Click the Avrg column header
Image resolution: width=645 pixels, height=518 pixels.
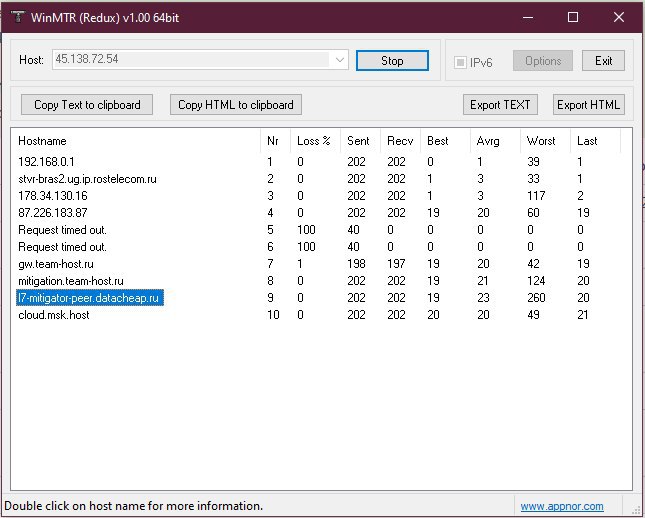pos(495,141)
